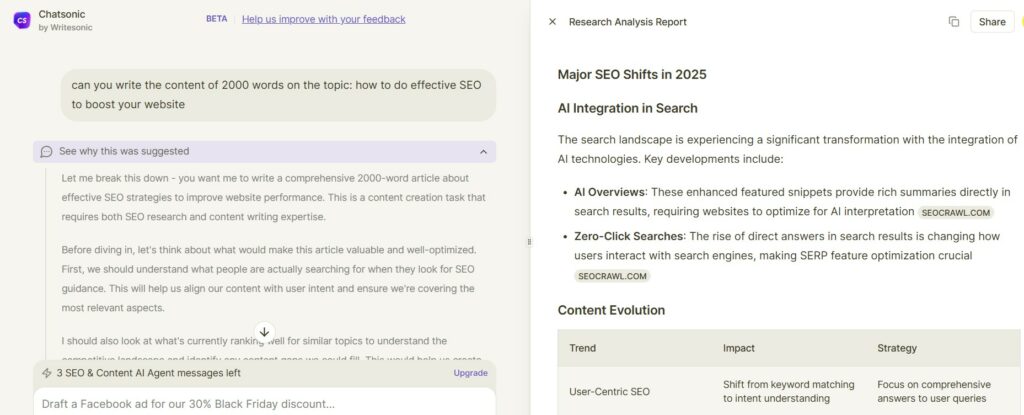Click the 'Impact' table column header

pyautogui.click(x=739, y=348)
